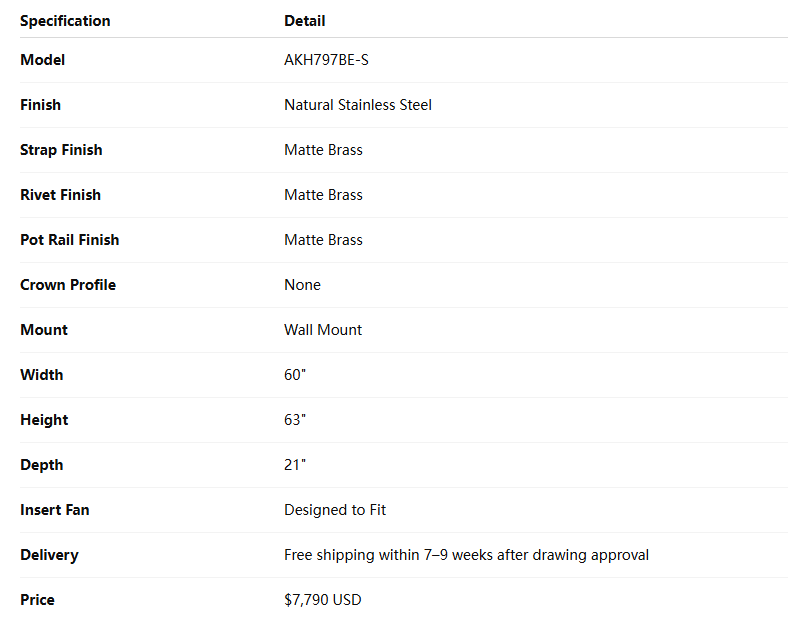The image size is (791, 625).
Task: Click the Price row label
Action: 37,600
